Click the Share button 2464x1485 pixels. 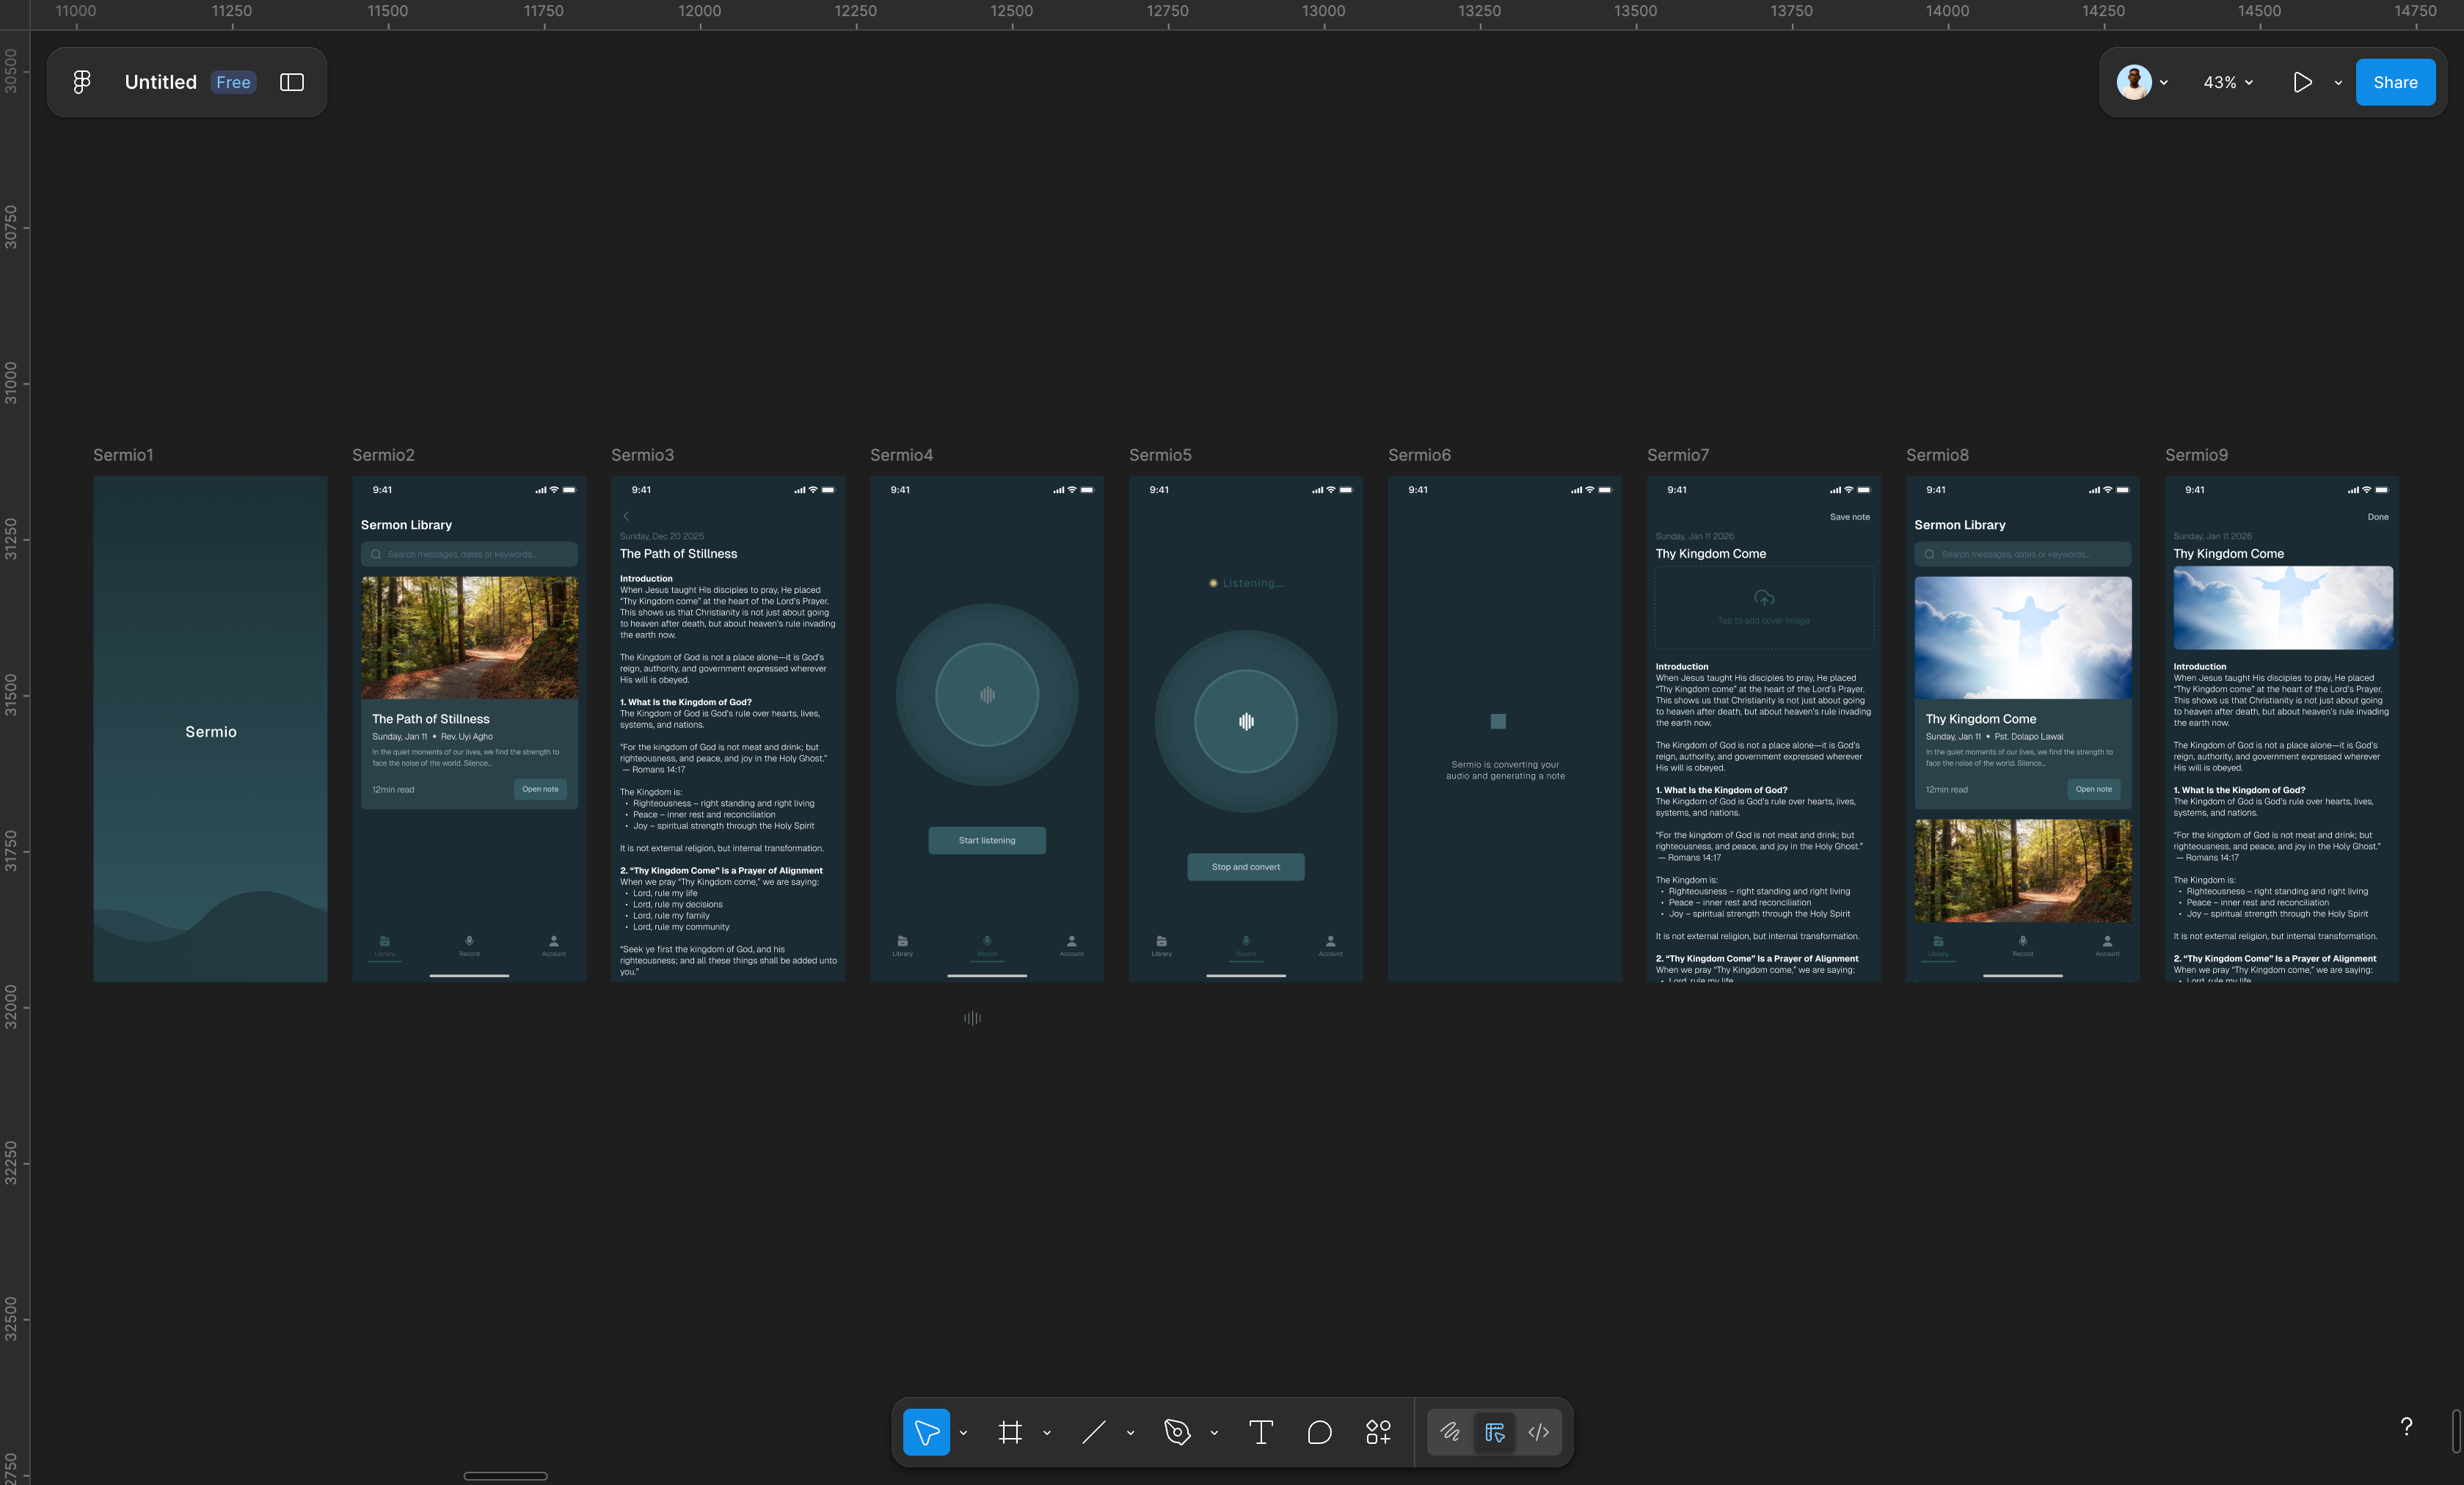(x=2394, y=82)
